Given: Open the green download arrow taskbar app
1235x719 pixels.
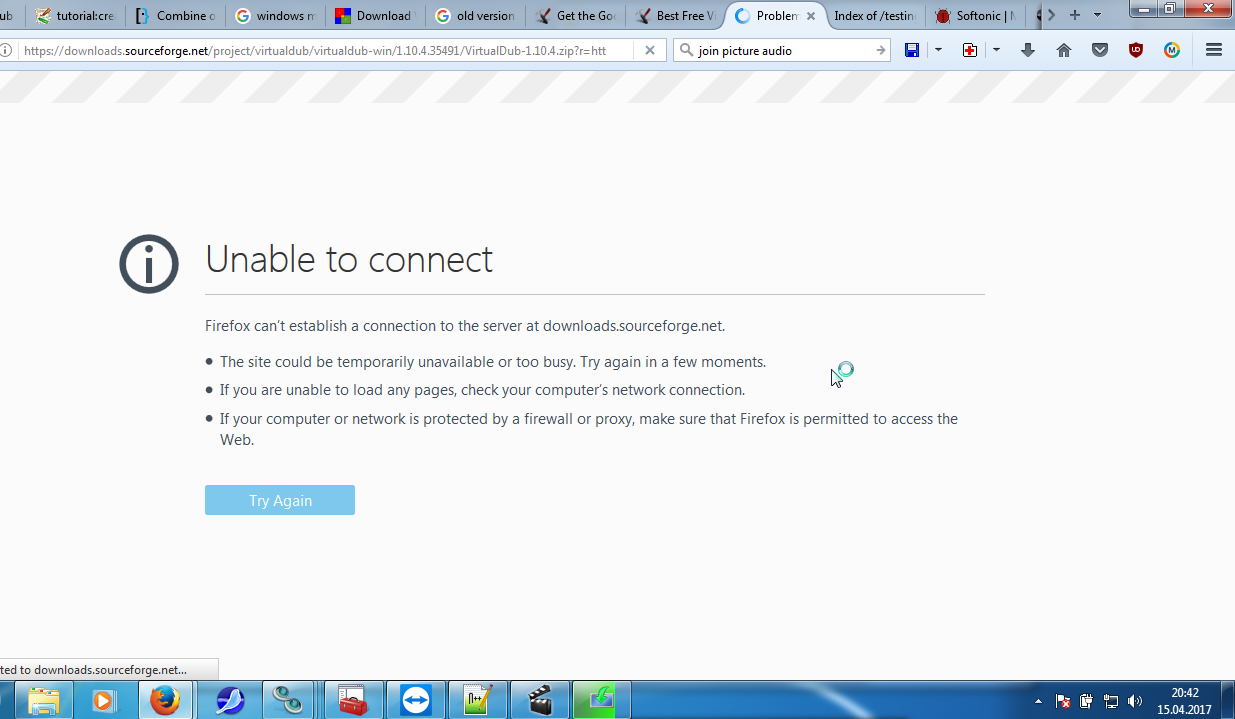Looking at the screenshot, I should point(602,700).
